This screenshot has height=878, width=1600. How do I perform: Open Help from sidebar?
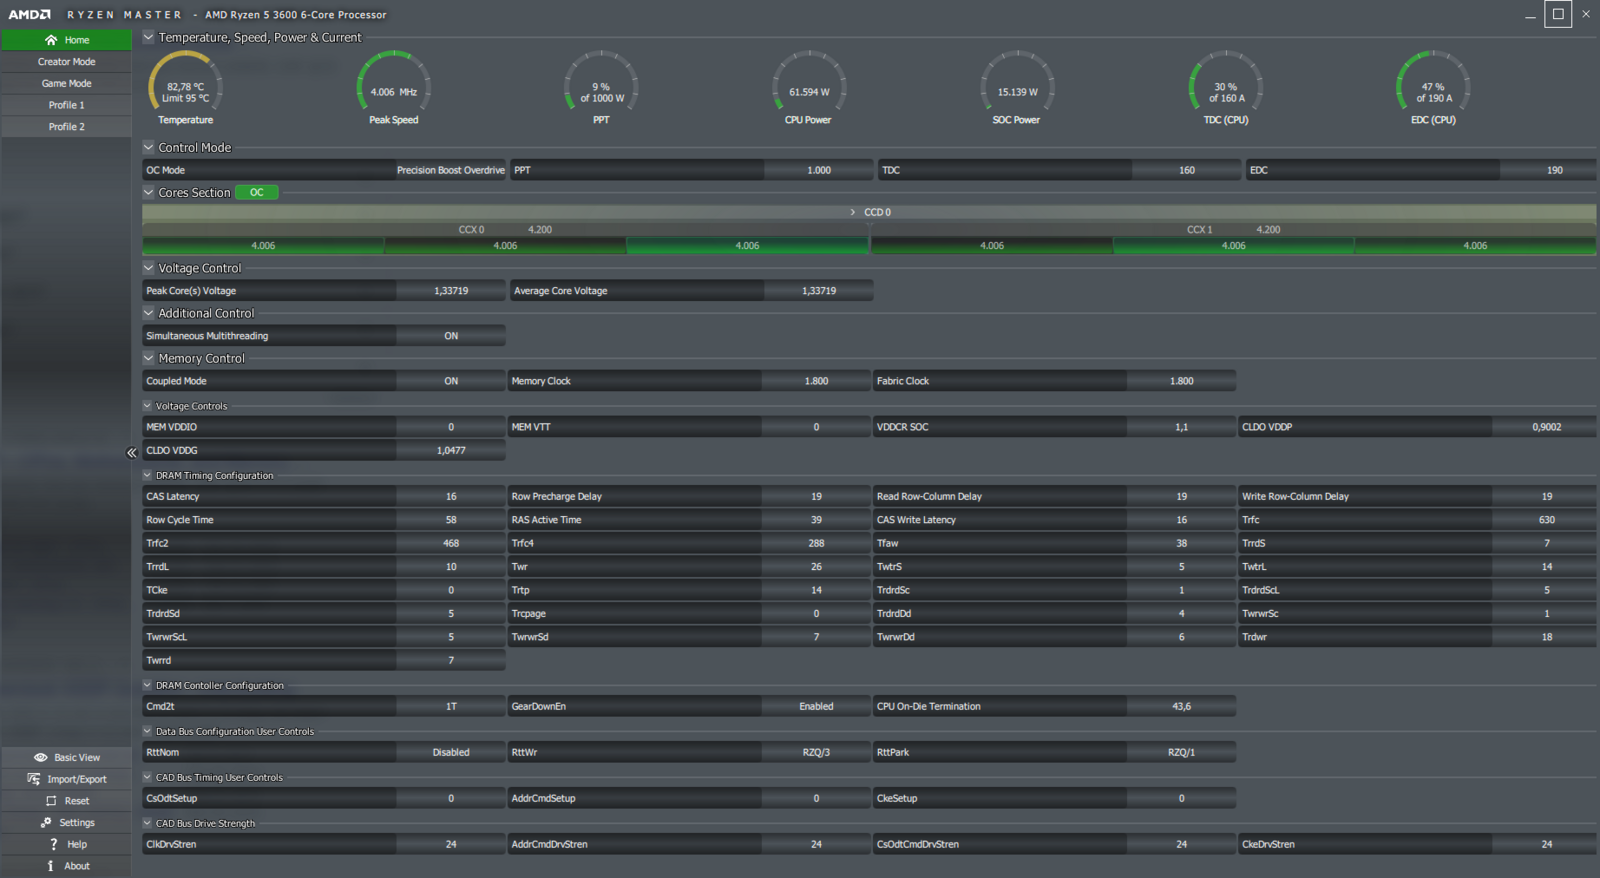point(66,845)
